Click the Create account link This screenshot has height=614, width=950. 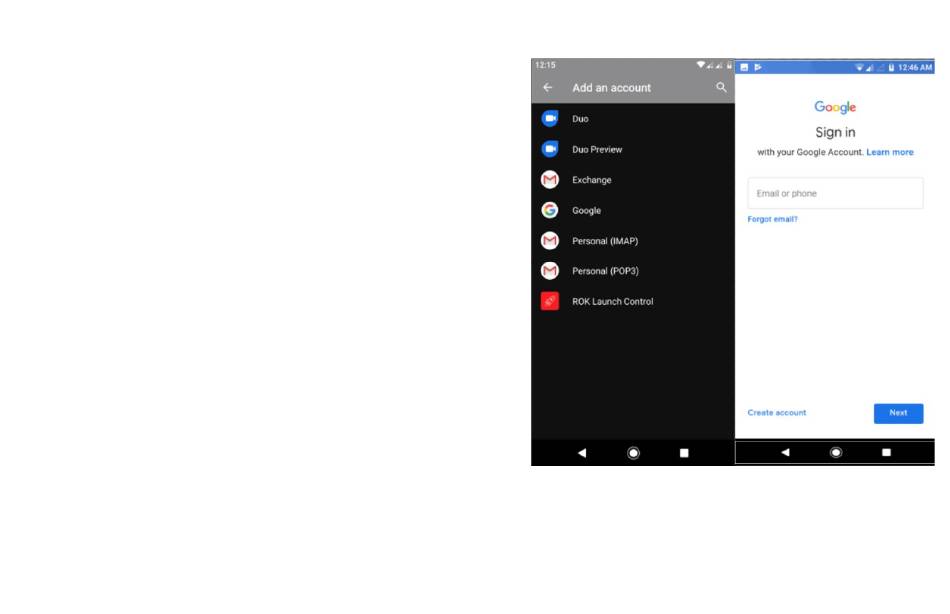776,412
